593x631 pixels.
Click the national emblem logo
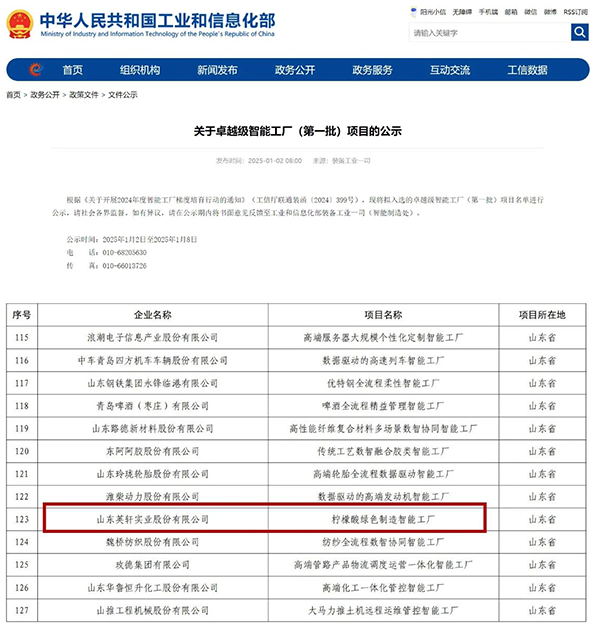click(x=20, y=25)
